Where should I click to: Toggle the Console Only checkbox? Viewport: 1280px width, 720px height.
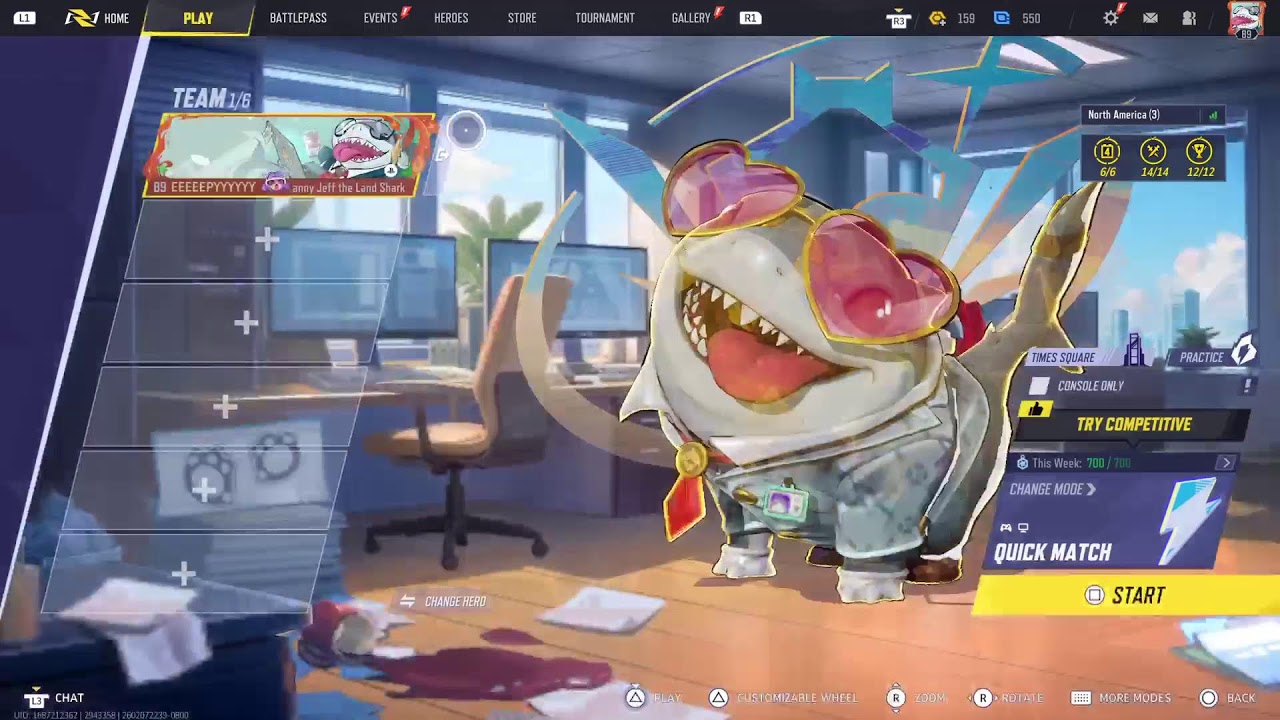pos(1040,386)
